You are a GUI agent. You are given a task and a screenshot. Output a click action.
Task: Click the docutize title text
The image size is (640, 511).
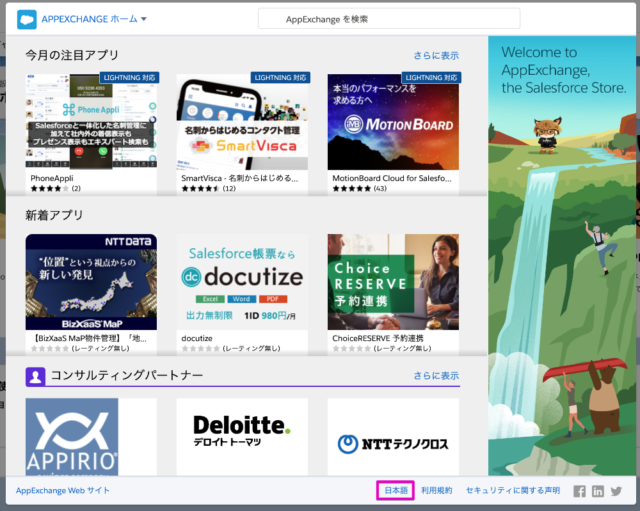pyautogui.click(x=197, y=338)
